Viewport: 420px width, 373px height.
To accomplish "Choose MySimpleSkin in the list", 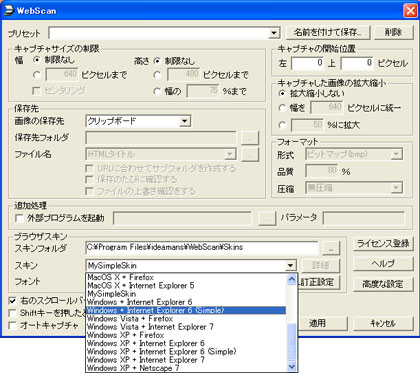I will click(x=186, y=294).
